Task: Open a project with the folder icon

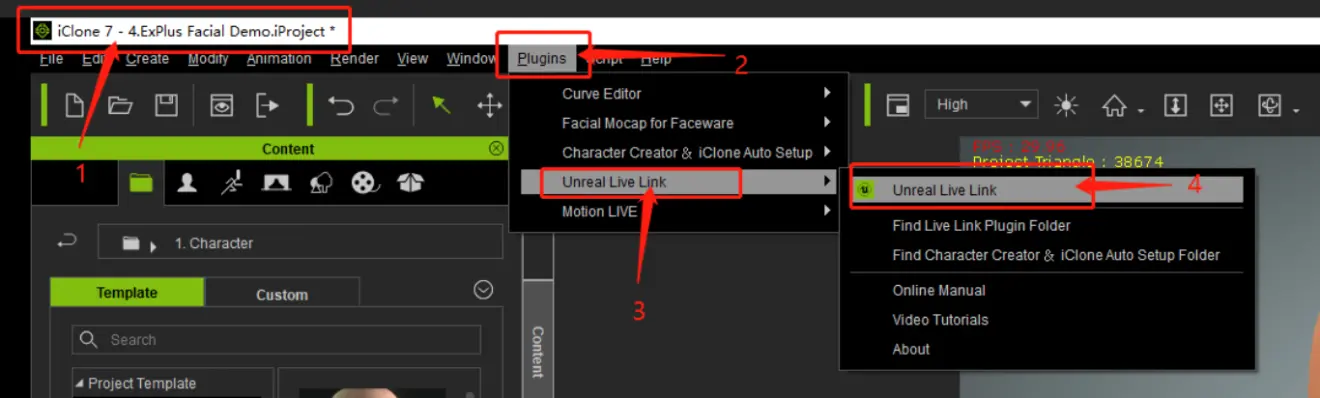Action: tap(120, 105)
